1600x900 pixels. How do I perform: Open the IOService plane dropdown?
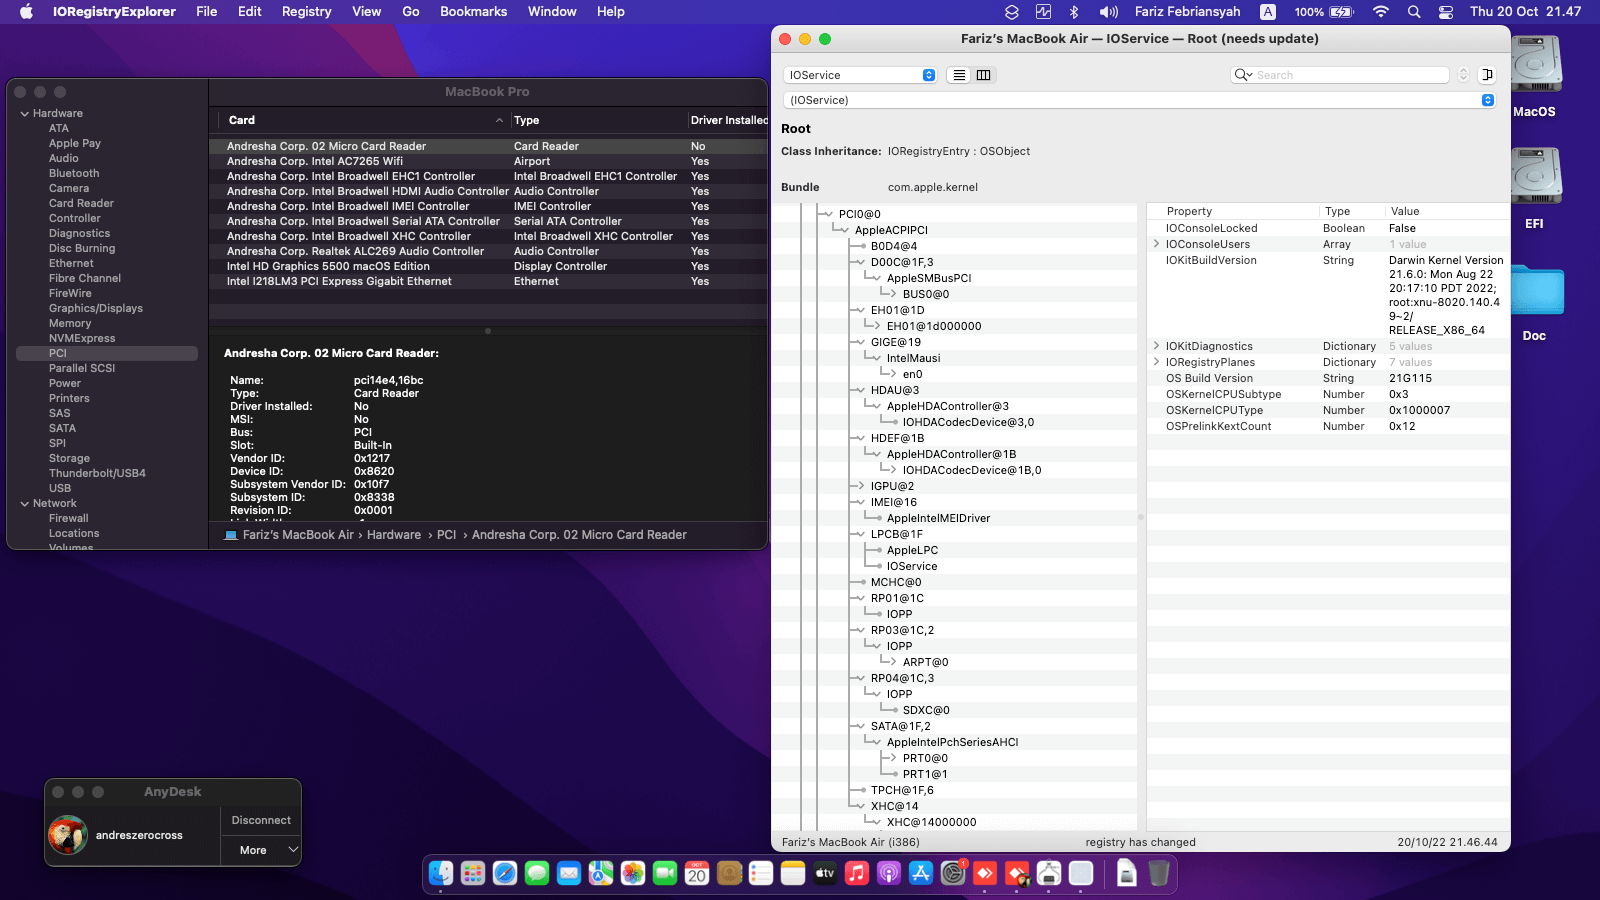pos(860,75)
